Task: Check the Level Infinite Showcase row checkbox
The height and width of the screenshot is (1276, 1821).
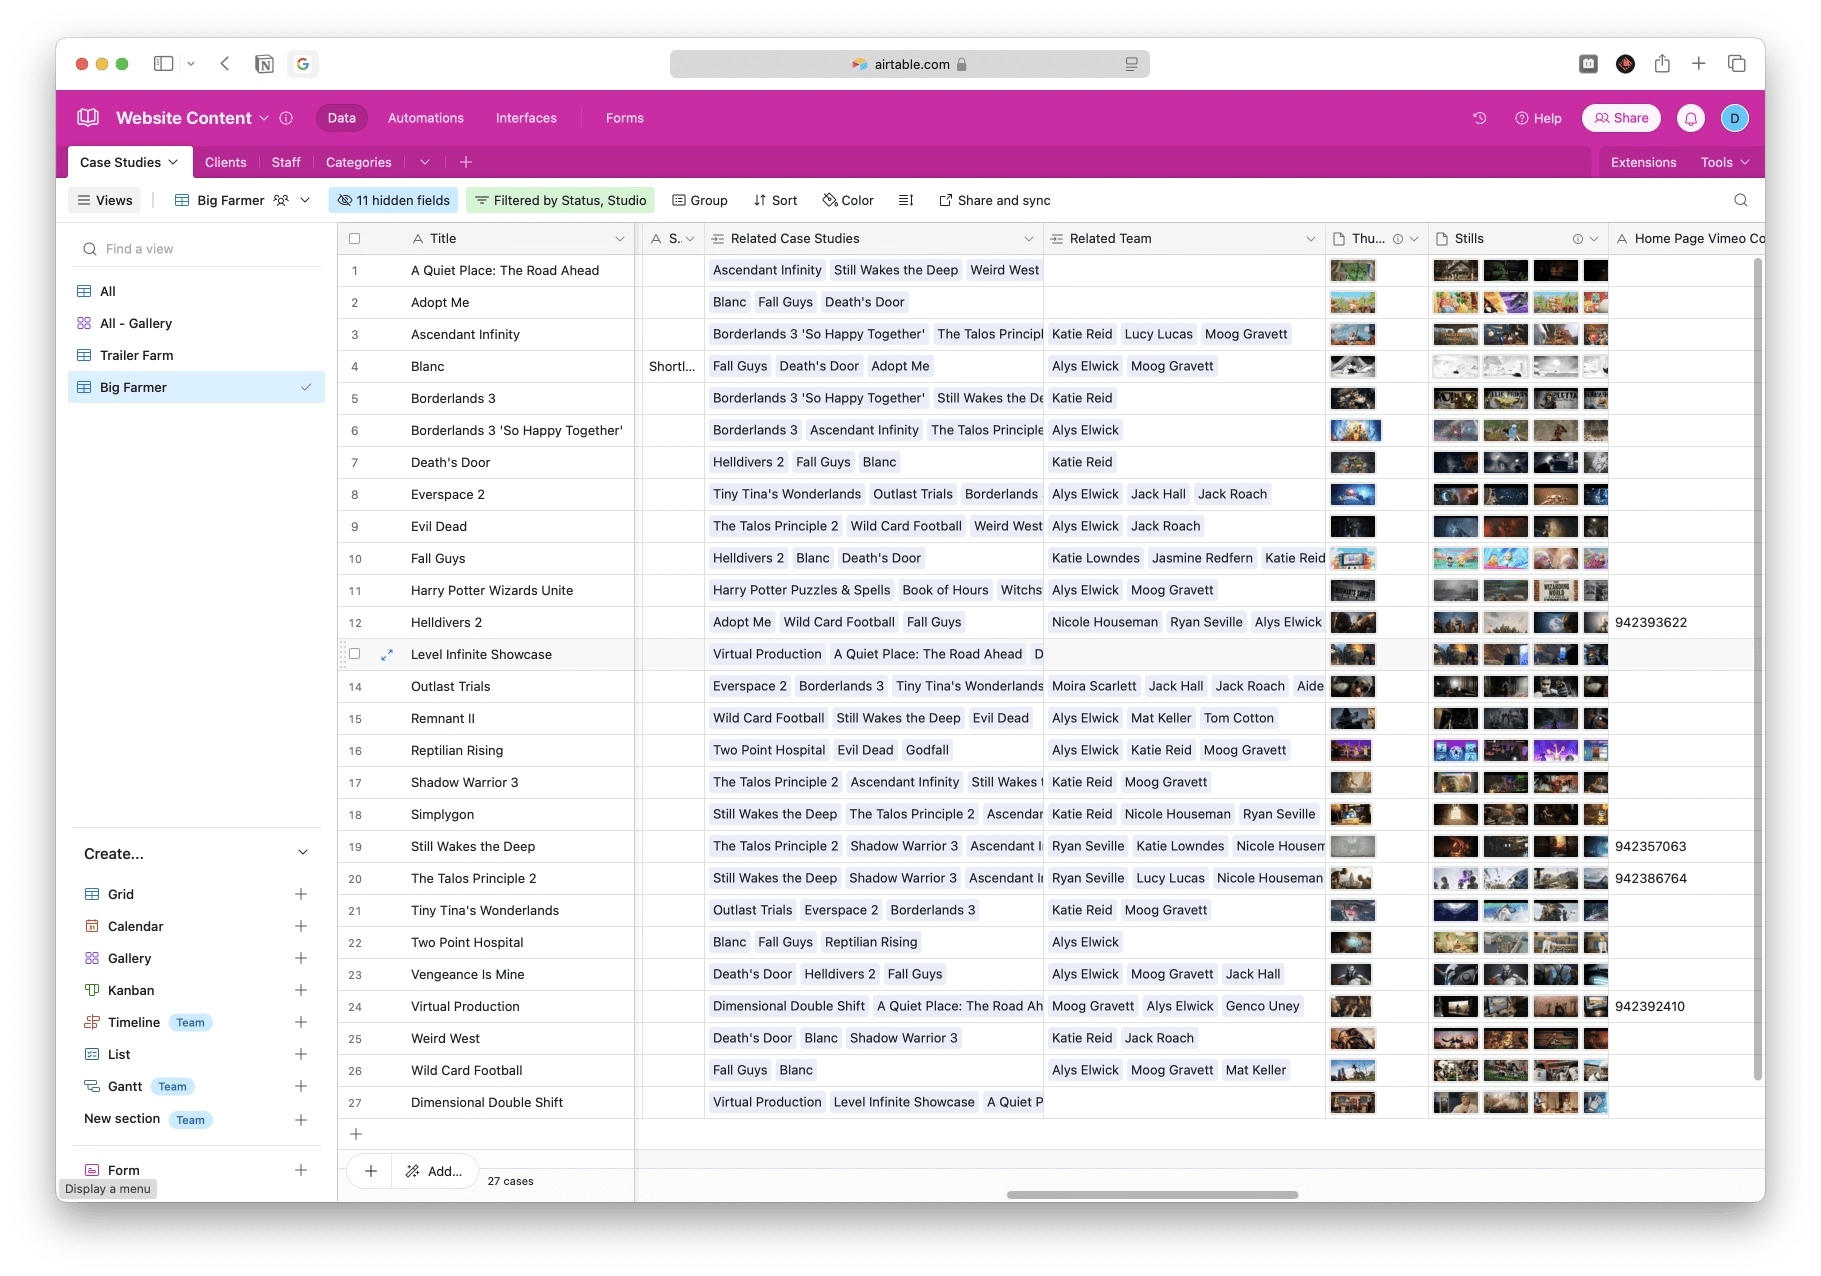Action: (x=354, y=654)
